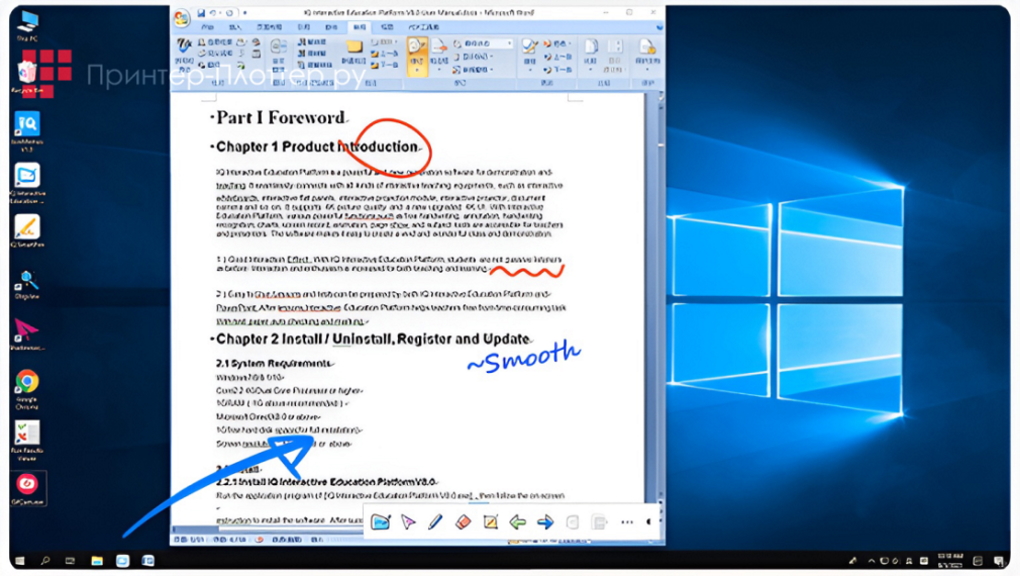Click the Save icon in quick access toolbar
1020x576 pixels.
(x=201, y=13)
